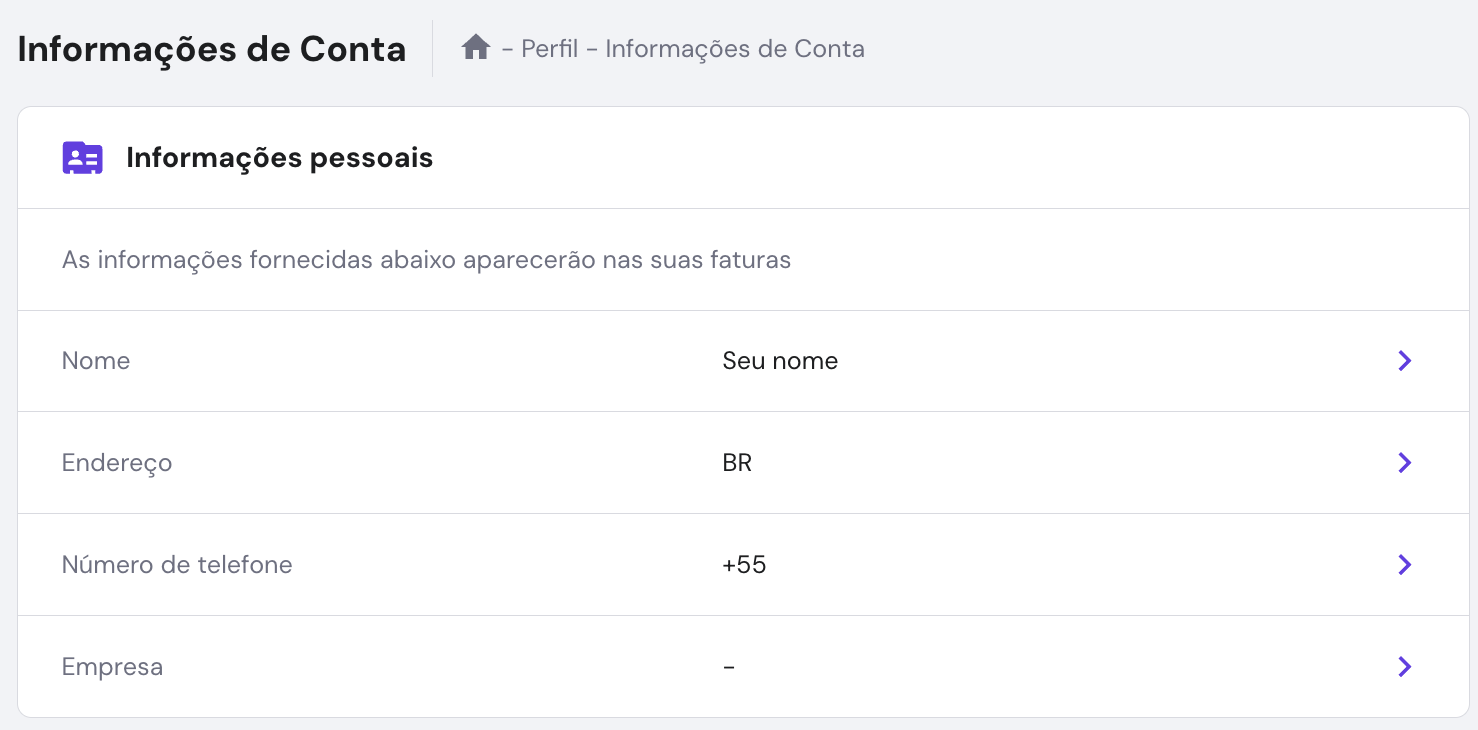Image resolution: width=1478 pixels, height=730 pixels.
Task: Select the +55 phone number value
Action: [744, 565]
